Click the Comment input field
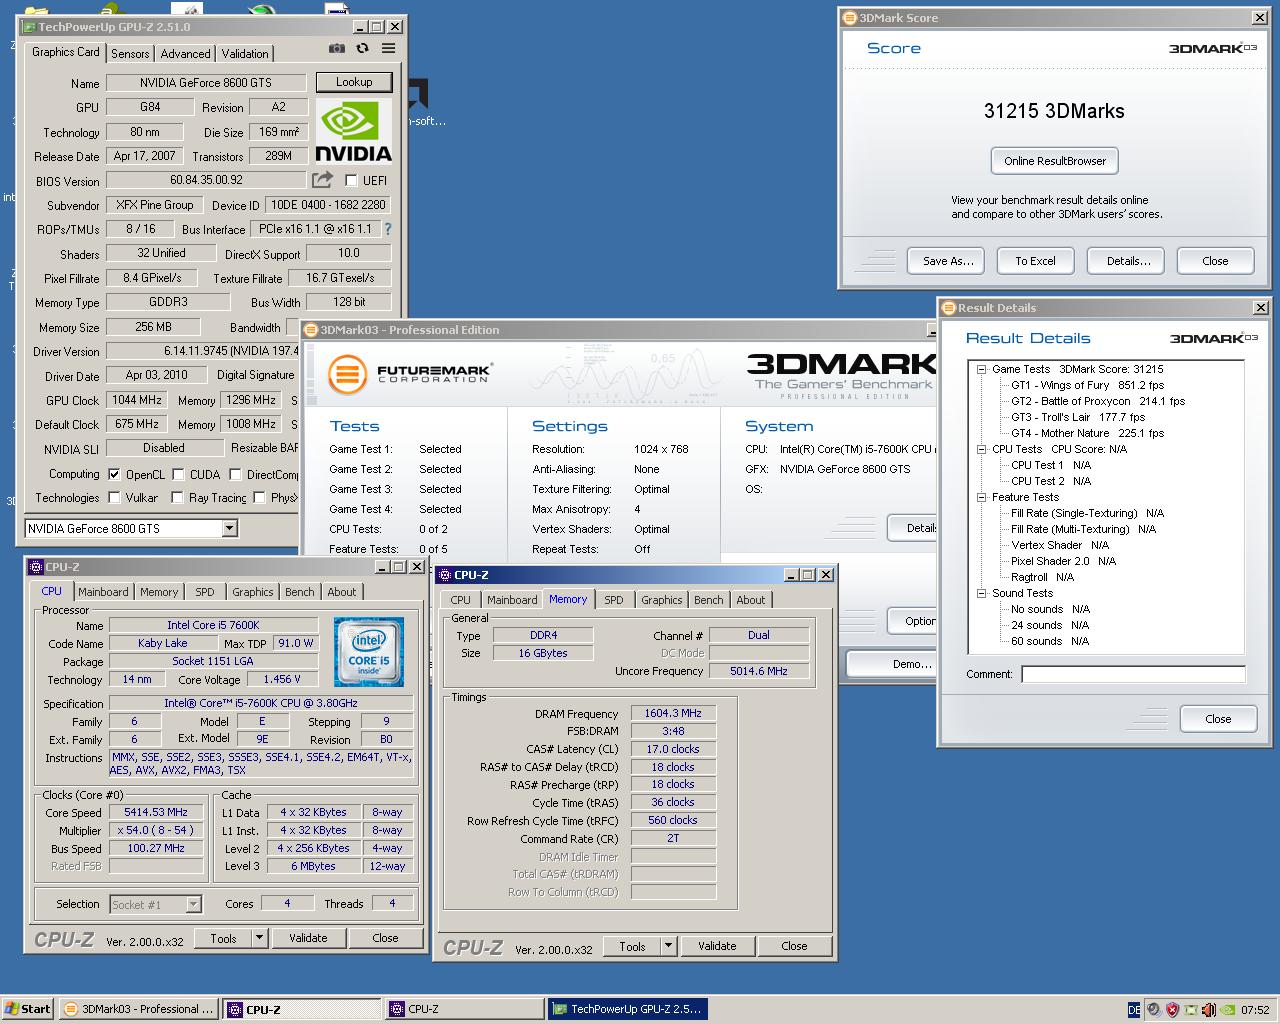 click(x=1133, y=674)
